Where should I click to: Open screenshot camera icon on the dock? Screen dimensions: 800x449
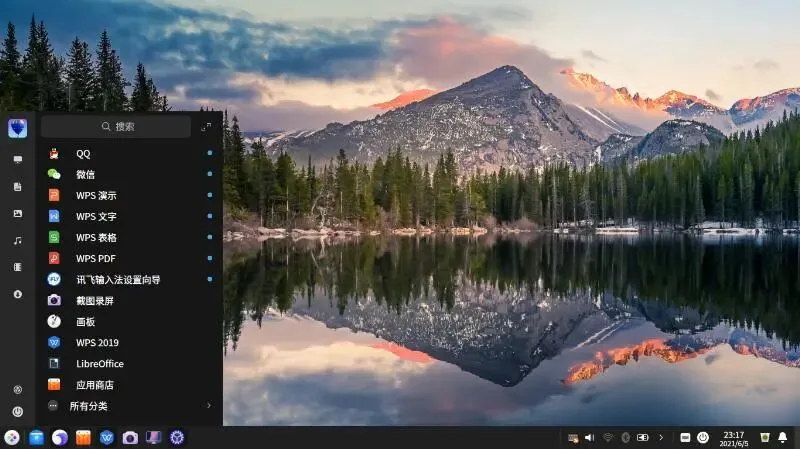point(130,438)
